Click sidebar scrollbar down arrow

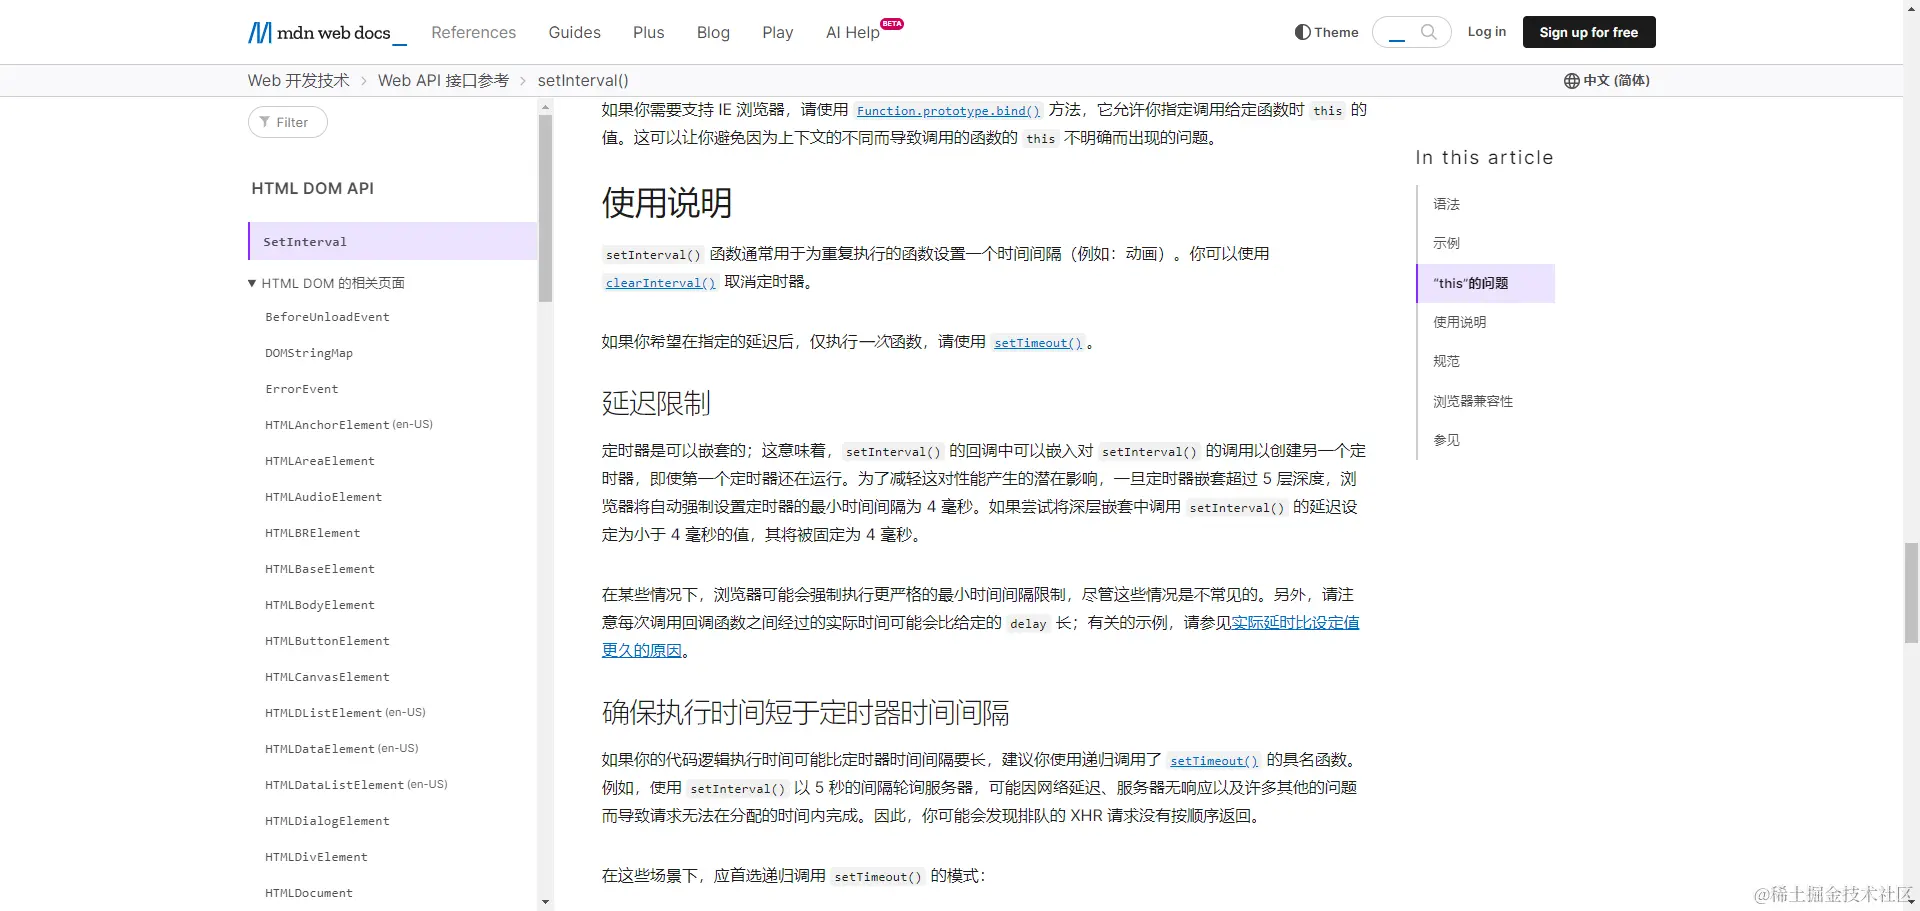[x=545, y=902]
